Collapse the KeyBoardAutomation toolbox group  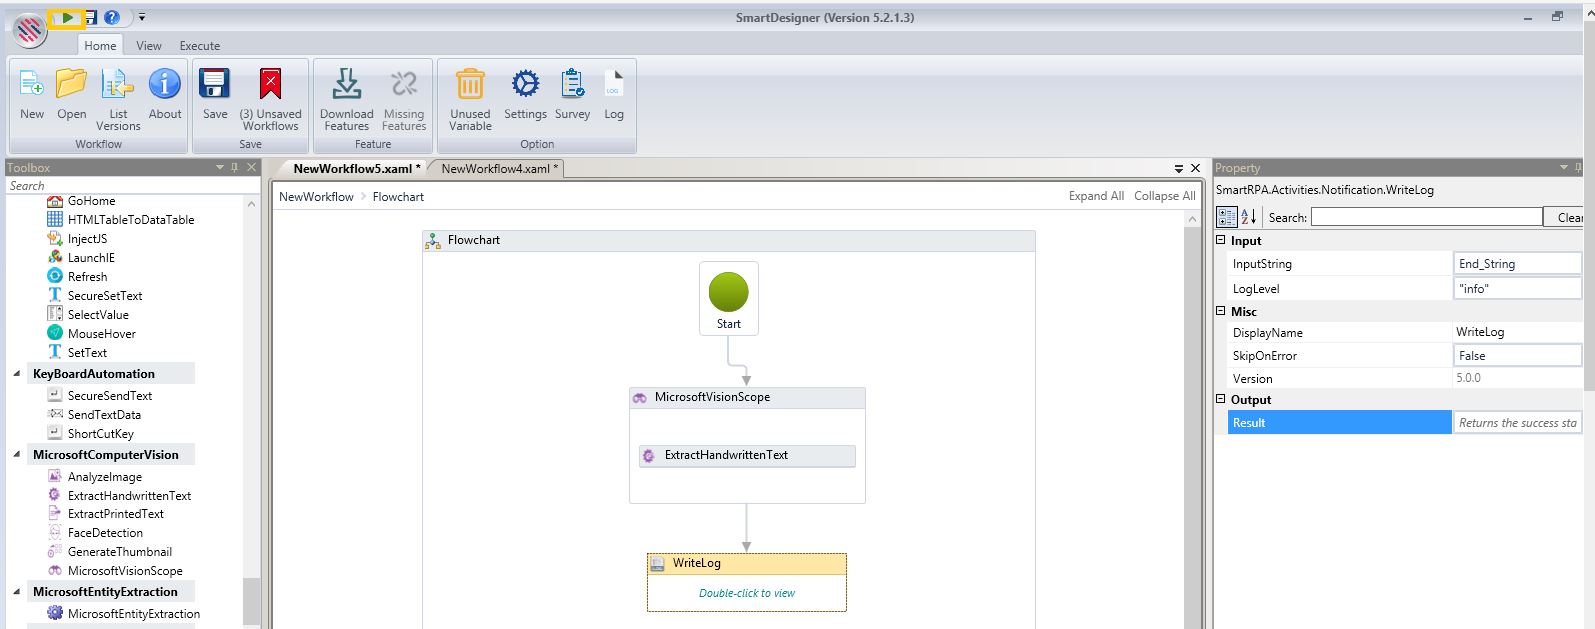tap(17, 374)
